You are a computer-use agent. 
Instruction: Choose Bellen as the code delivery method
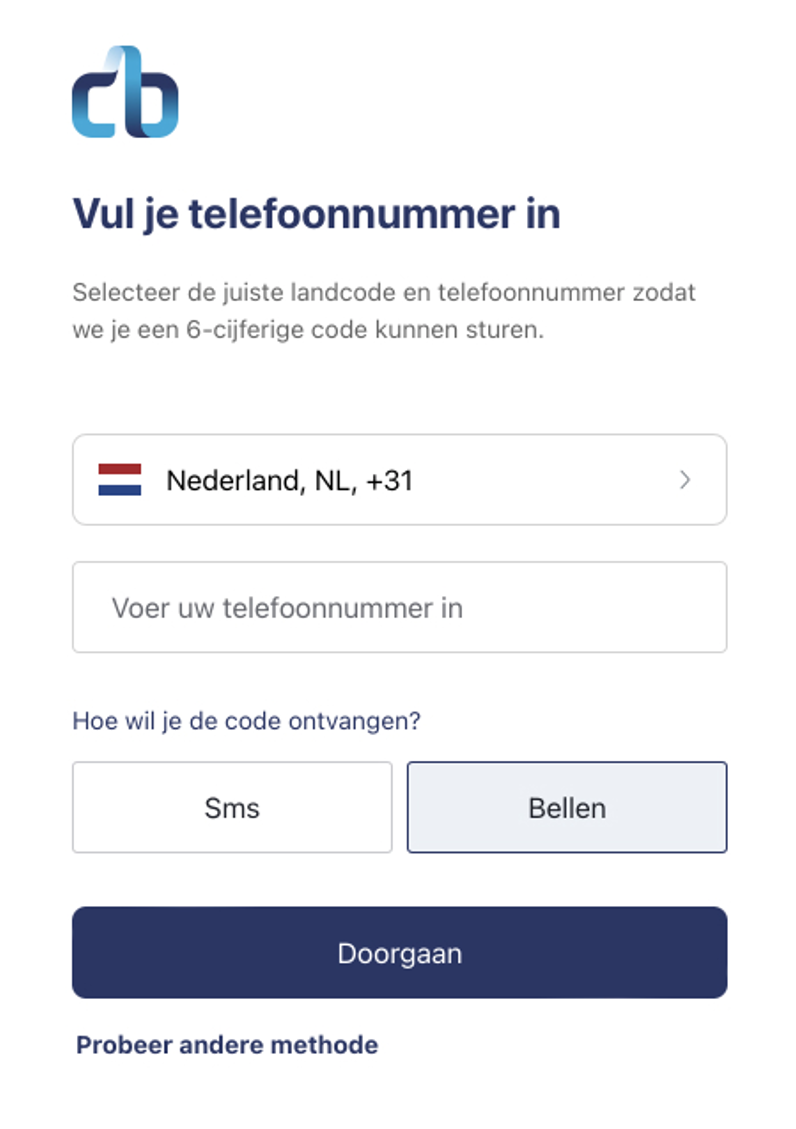(x=567, y=807)
